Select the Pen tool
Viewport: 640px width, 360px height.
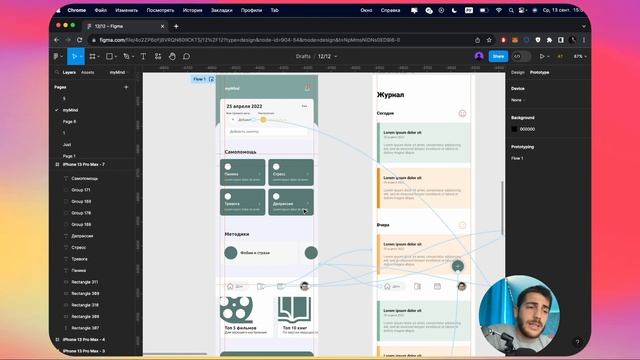(126, 56)
